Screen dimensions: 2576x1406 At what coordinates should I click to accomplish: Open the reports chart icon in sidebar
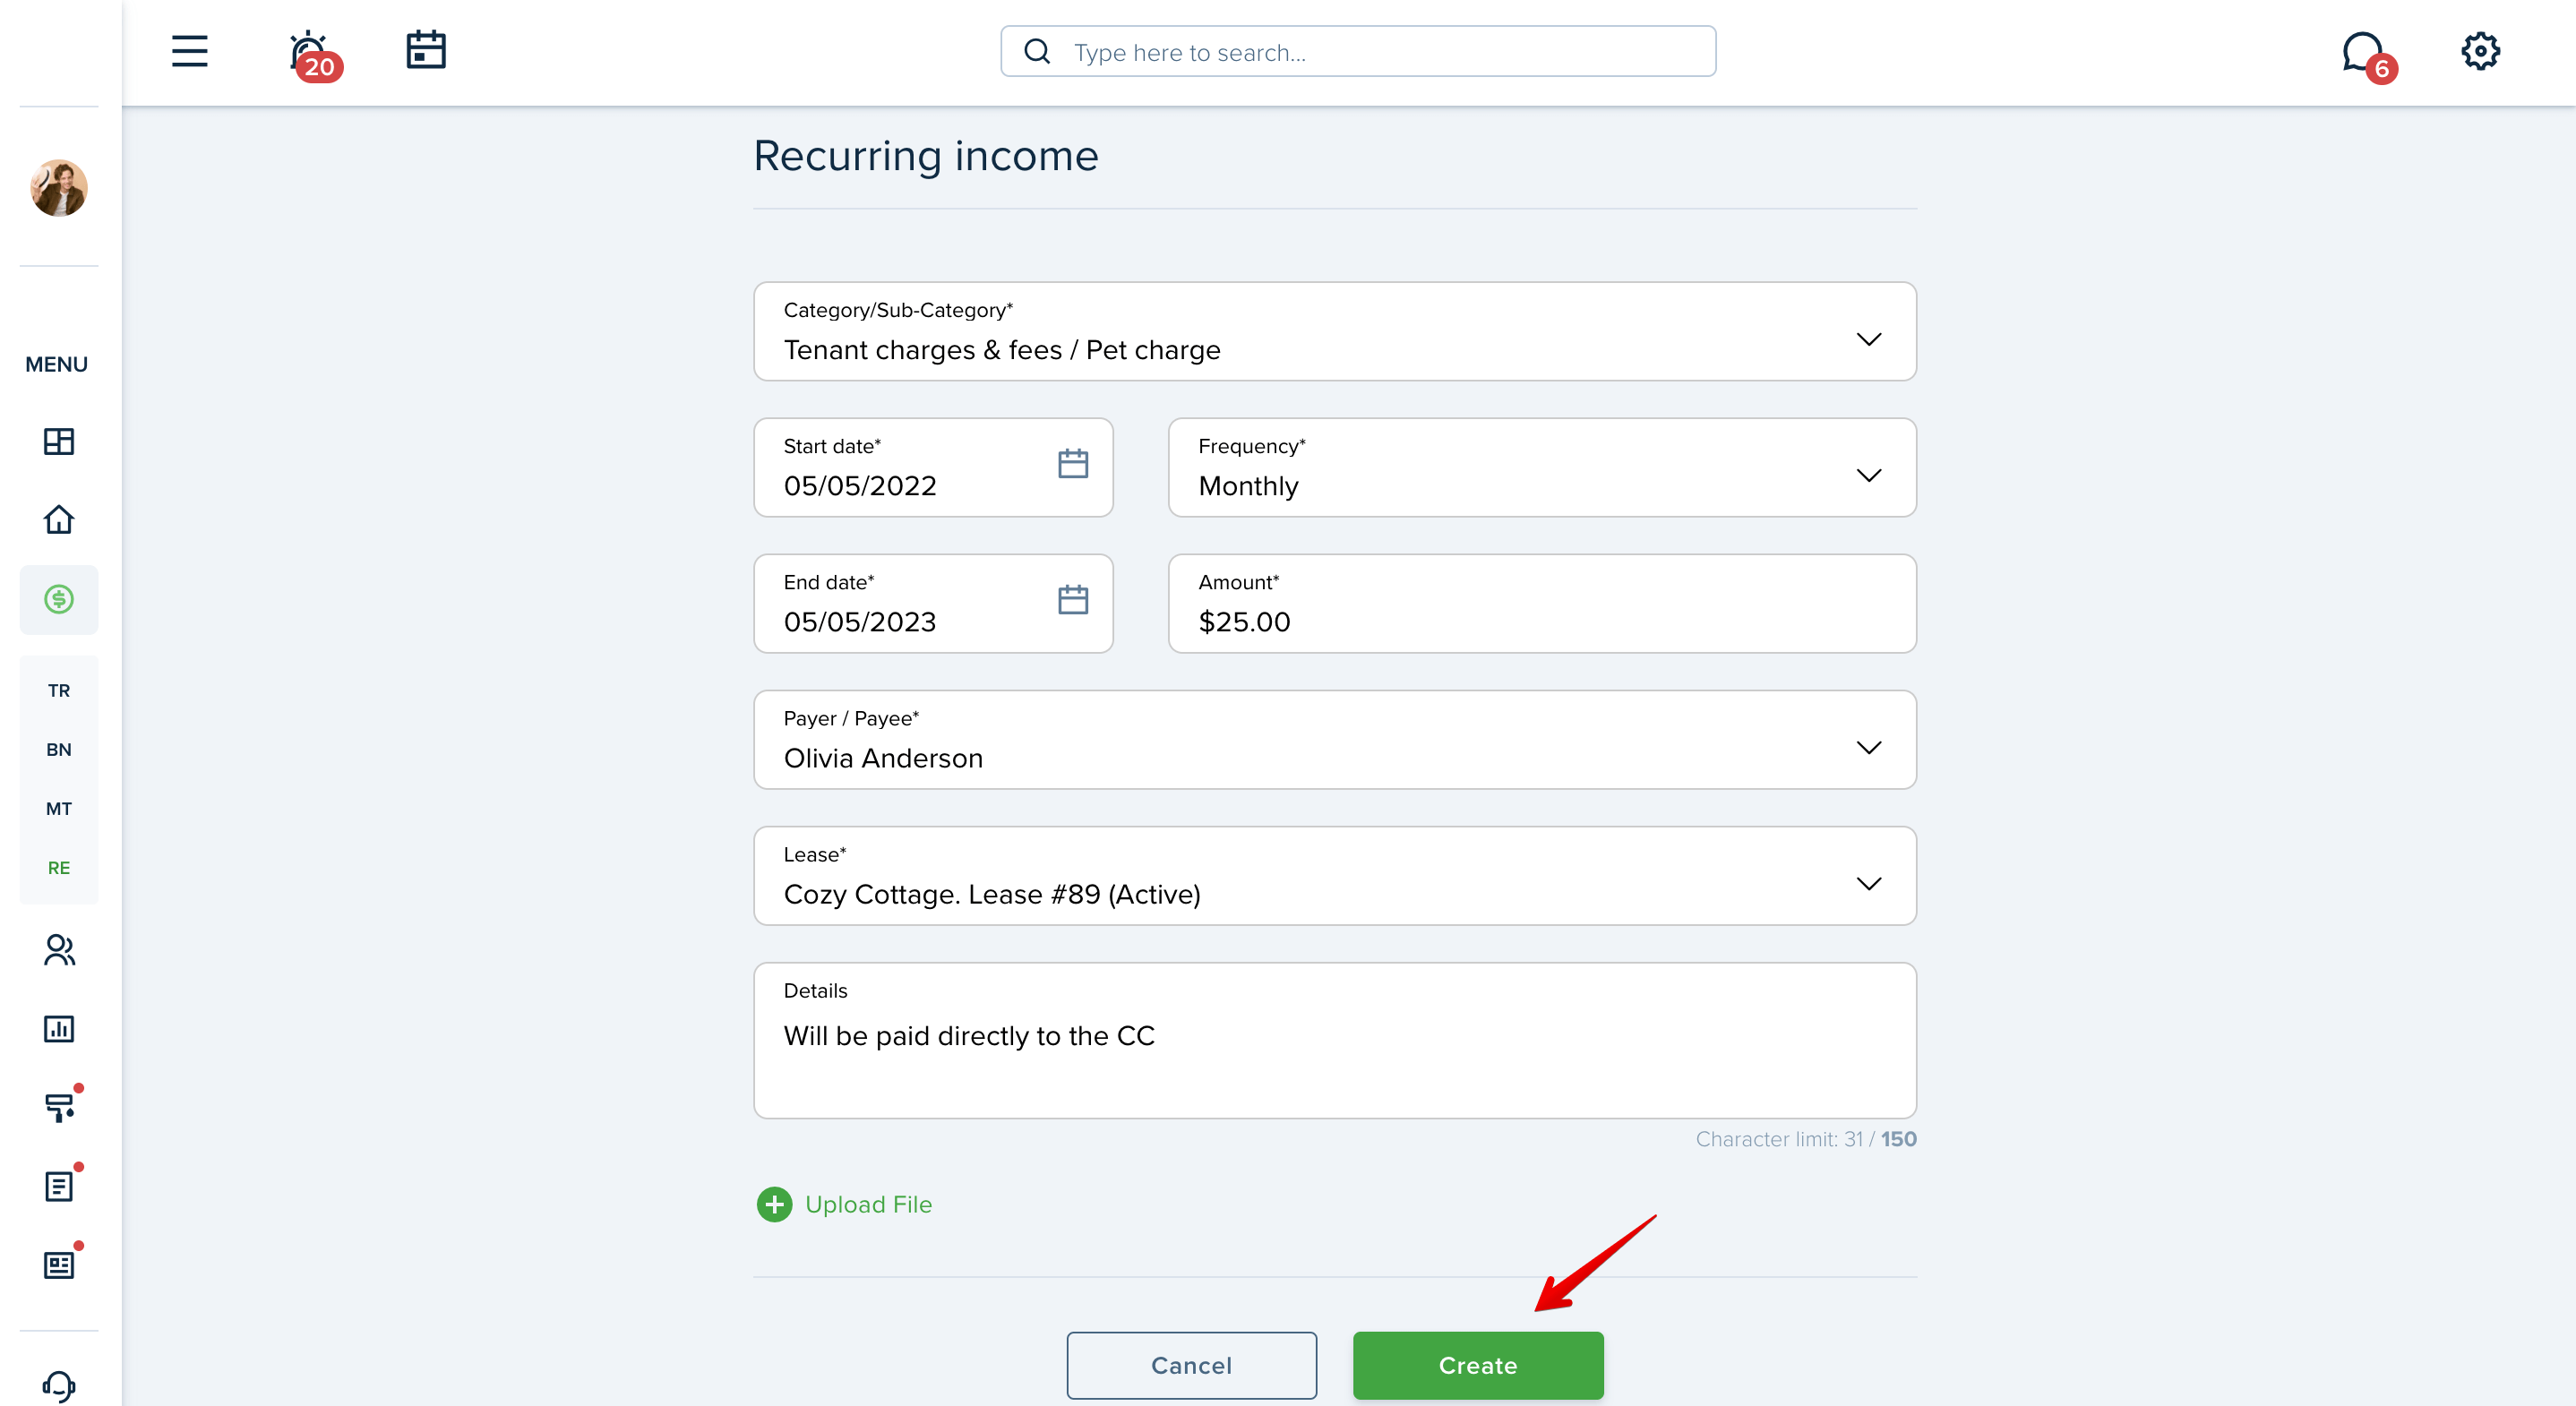pos(59,1028)
